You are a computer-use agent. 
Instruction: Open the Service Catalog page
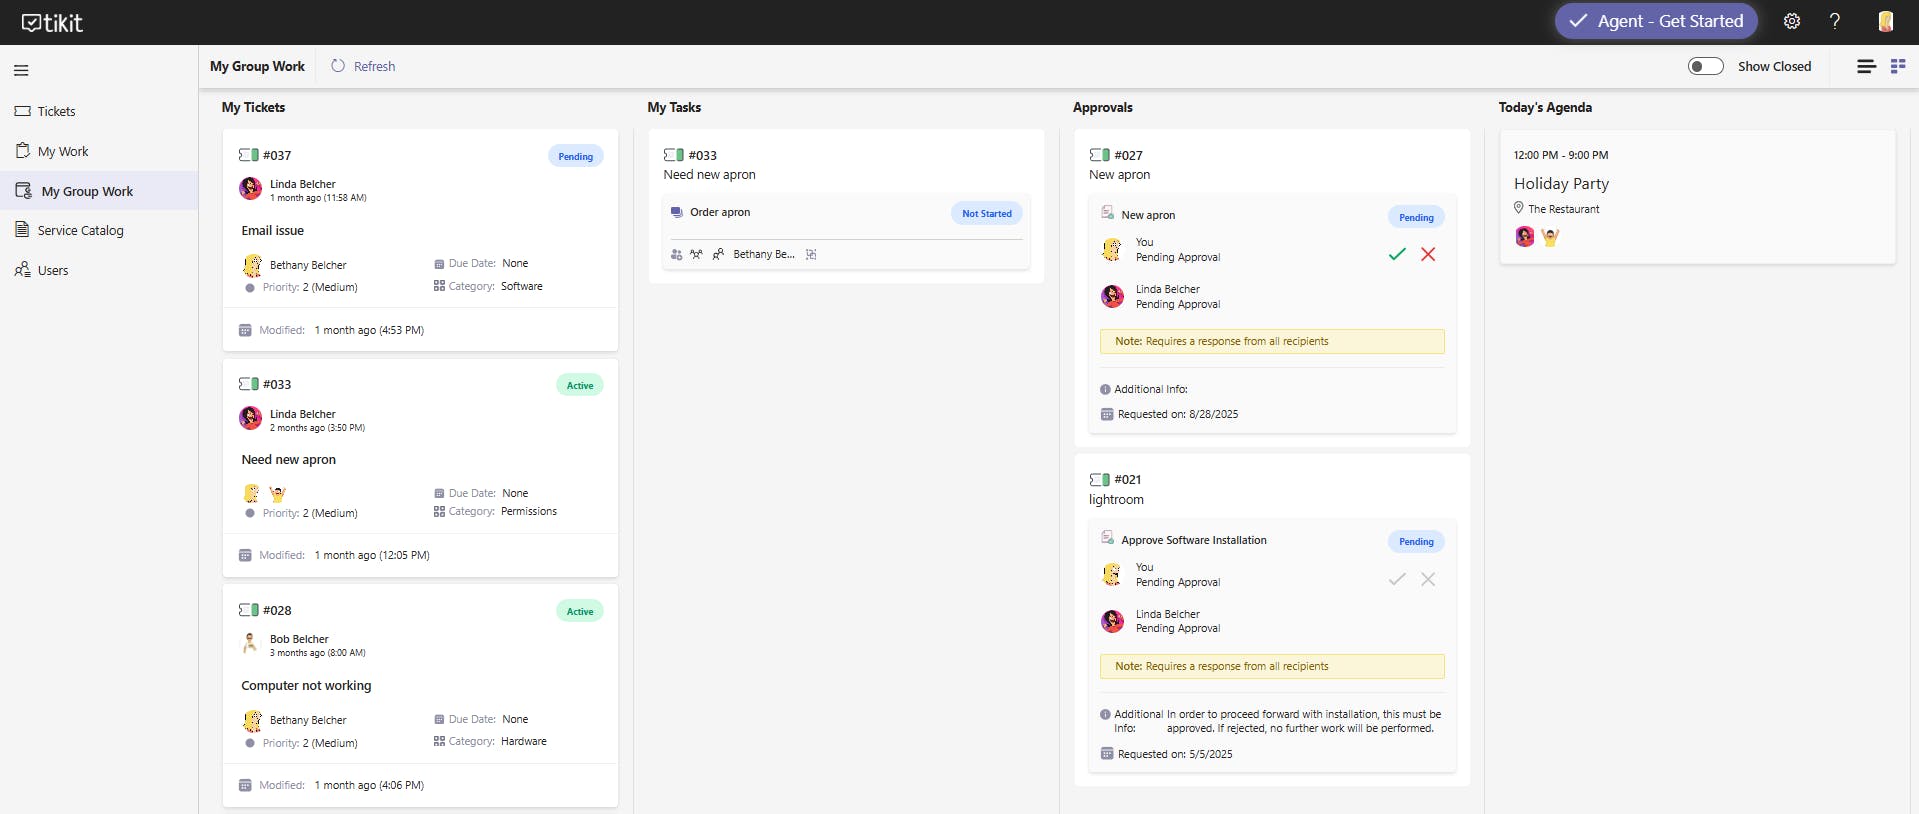(x=80, y=230)
